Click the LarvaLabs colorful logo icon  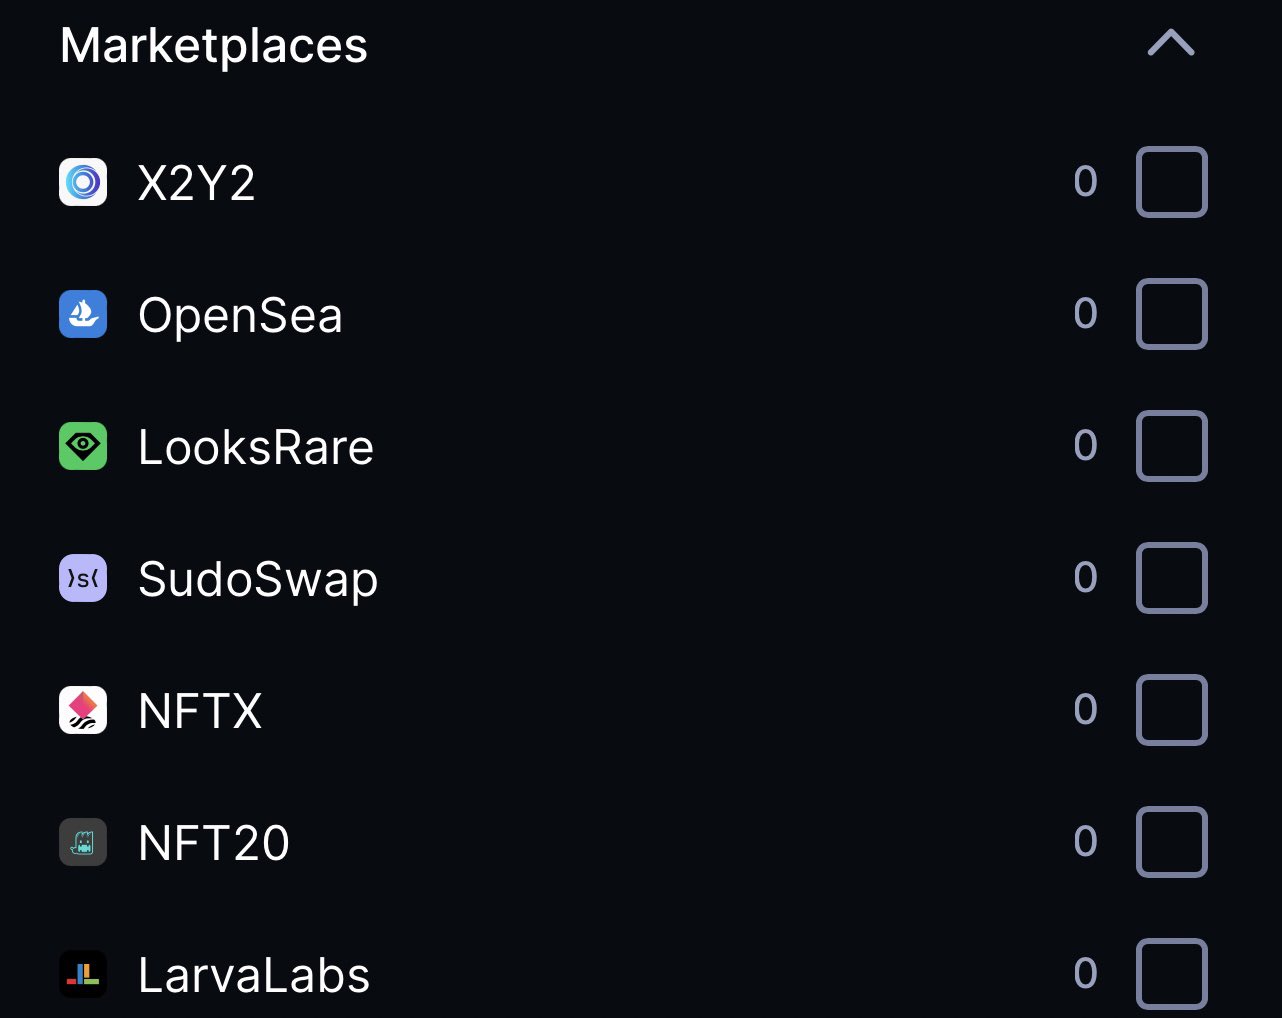[83, 974]
